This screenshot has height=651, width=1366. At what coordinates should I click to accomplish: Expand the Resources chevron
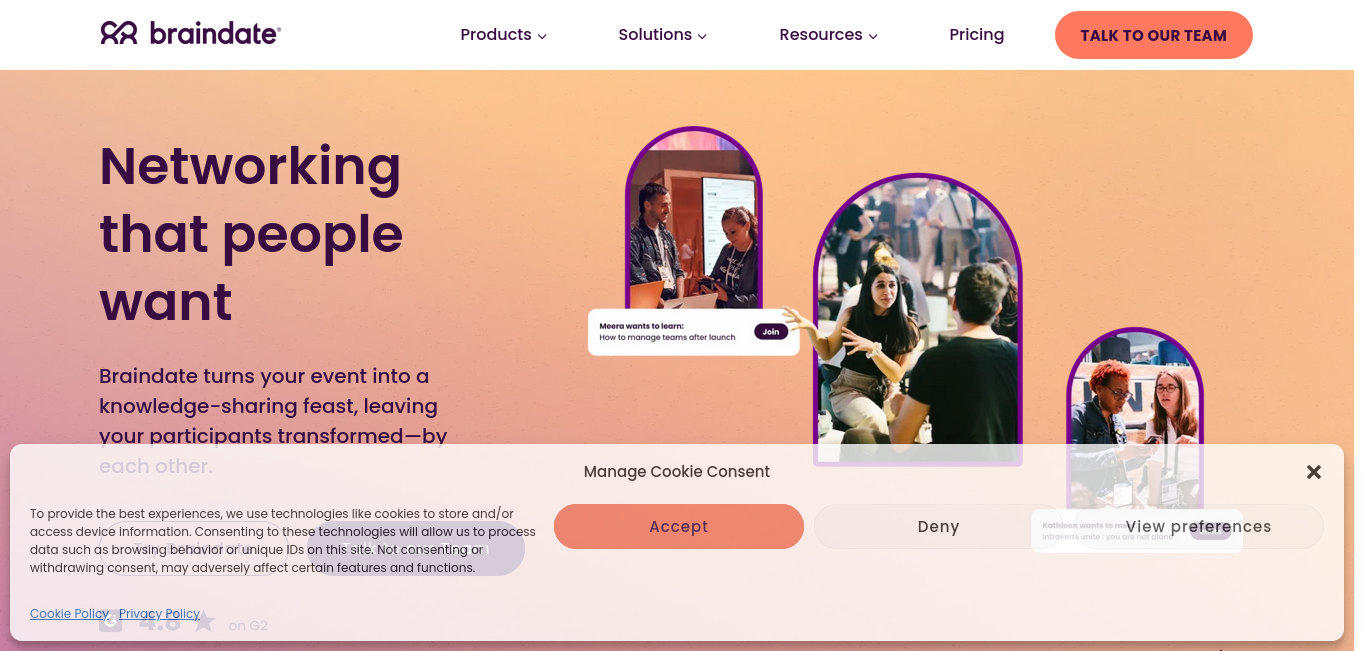coord(873,36)
